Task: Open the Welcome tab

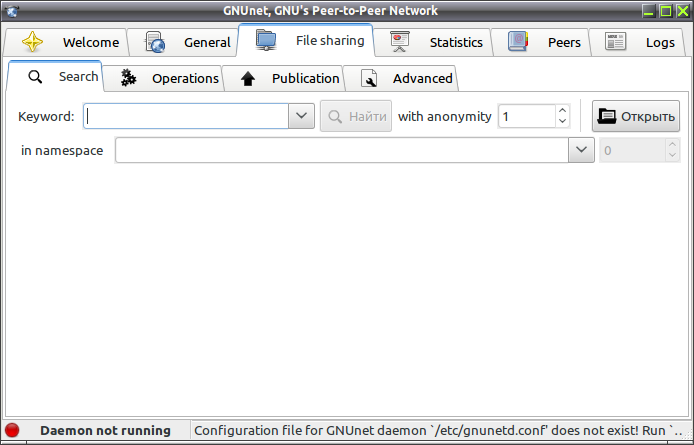Action: (x=66, y=42)
